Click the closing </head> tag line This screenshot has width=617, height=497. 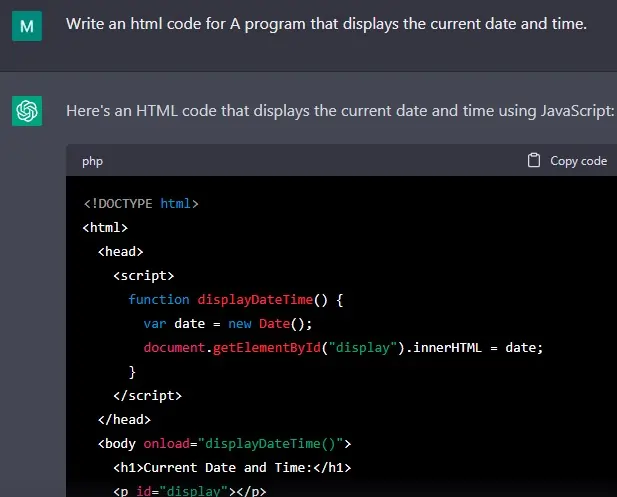[124, 420]
